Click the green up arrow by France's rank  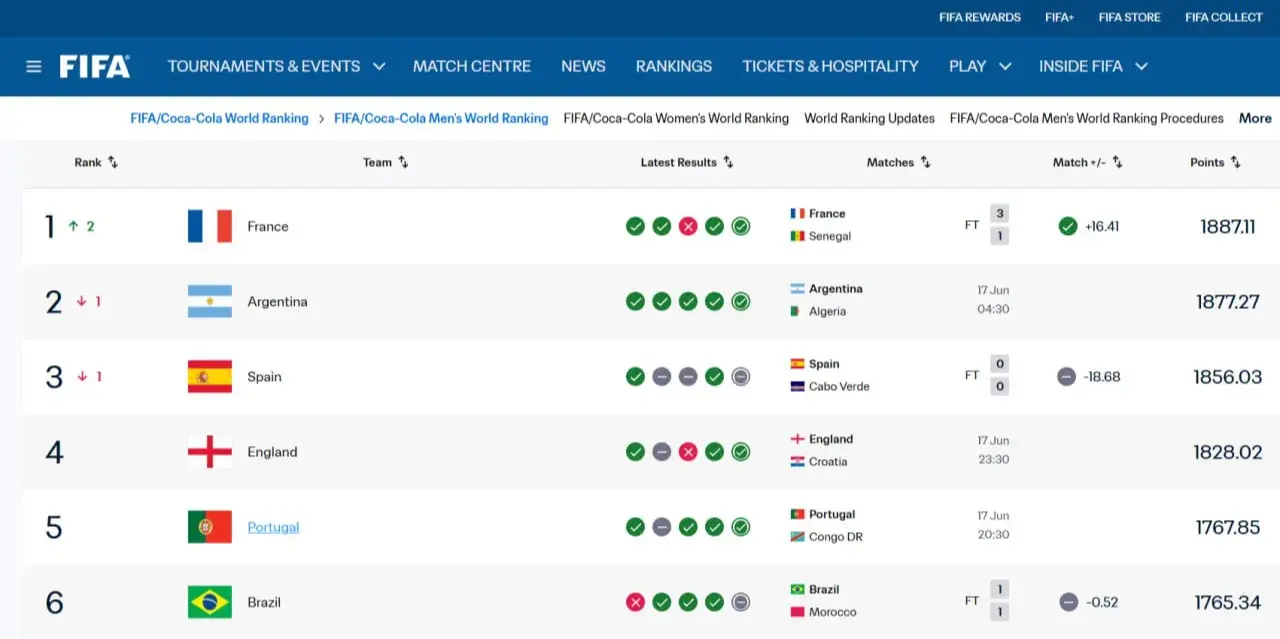point(73,226)
